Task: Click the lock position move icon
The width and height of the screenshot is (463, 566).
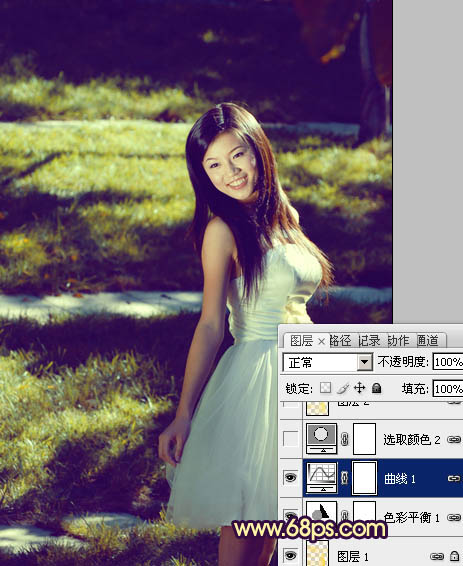Action: pyautogui.click(x=359, y=388)
